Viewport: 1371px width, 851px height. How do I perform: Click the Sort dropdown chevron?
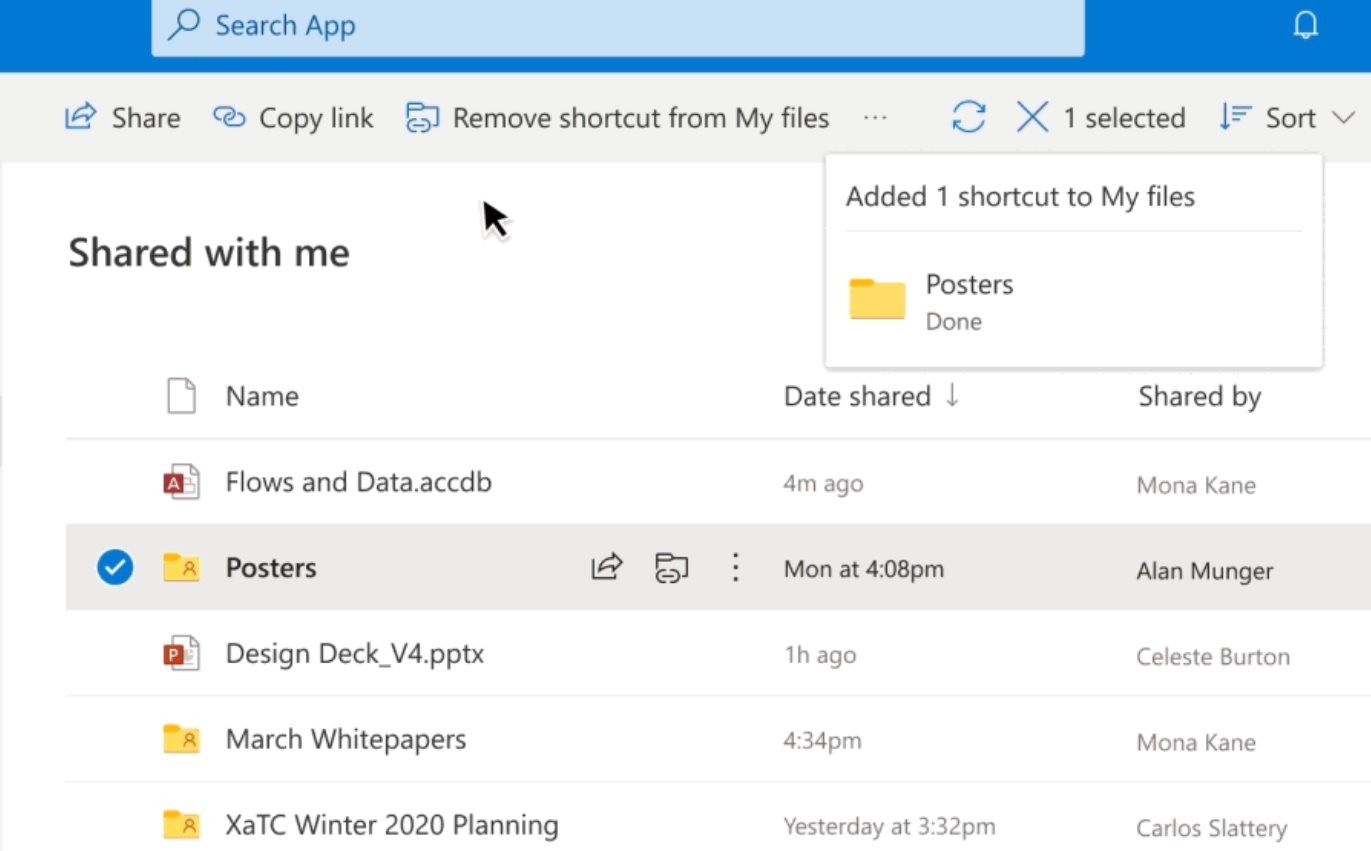click(x=1342, y=118)
